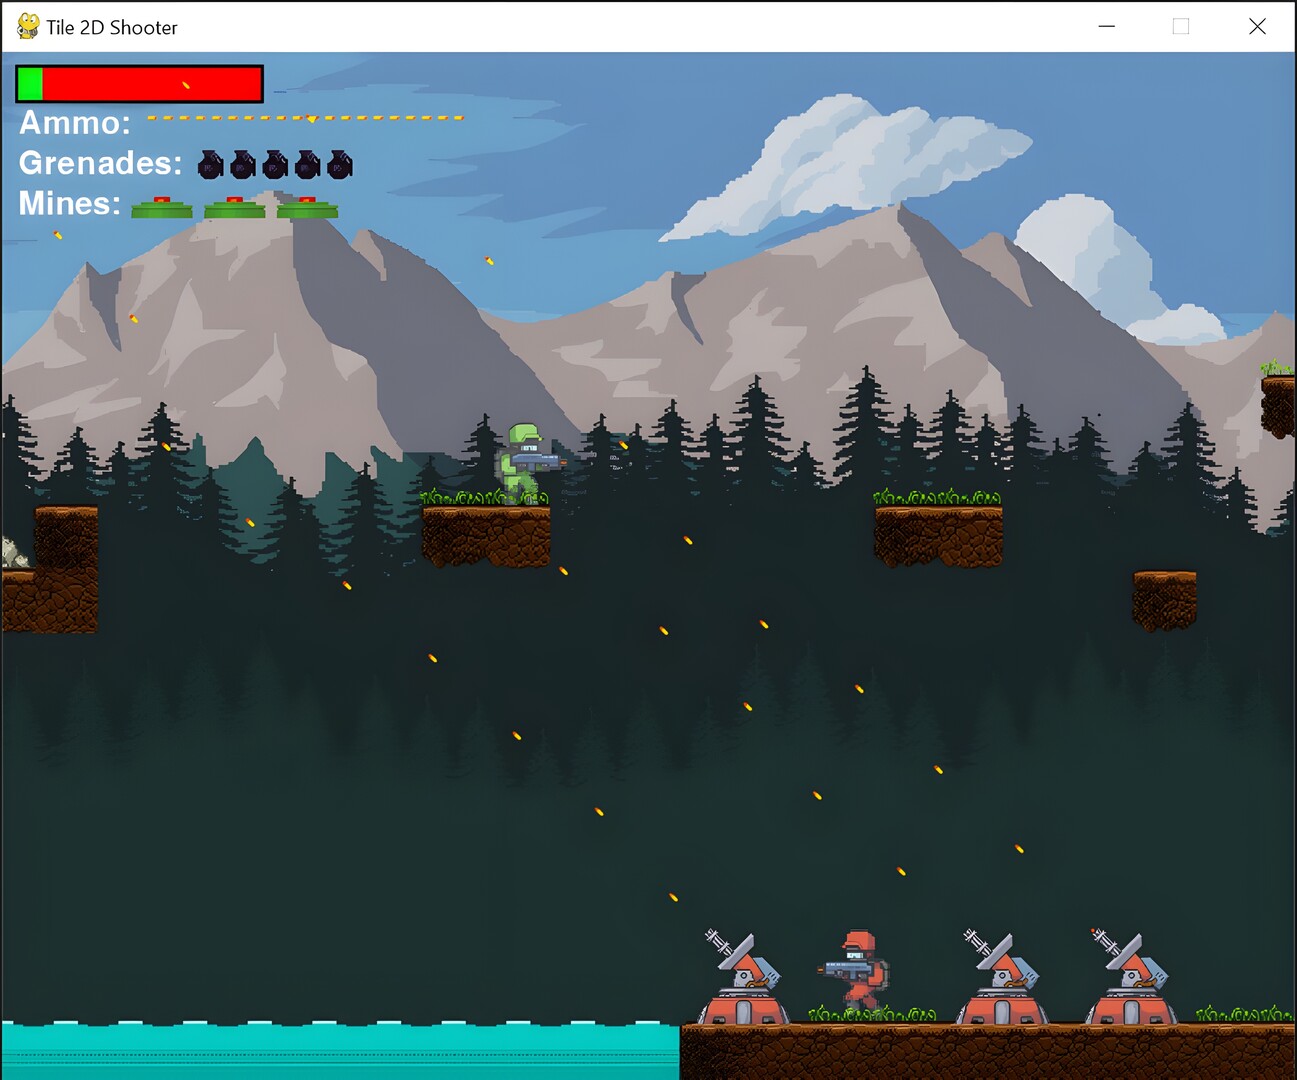The width and height of the screenshot is (1297, 1080).
Task: Click the Python logo in the title bar
Action: point(27,26)
